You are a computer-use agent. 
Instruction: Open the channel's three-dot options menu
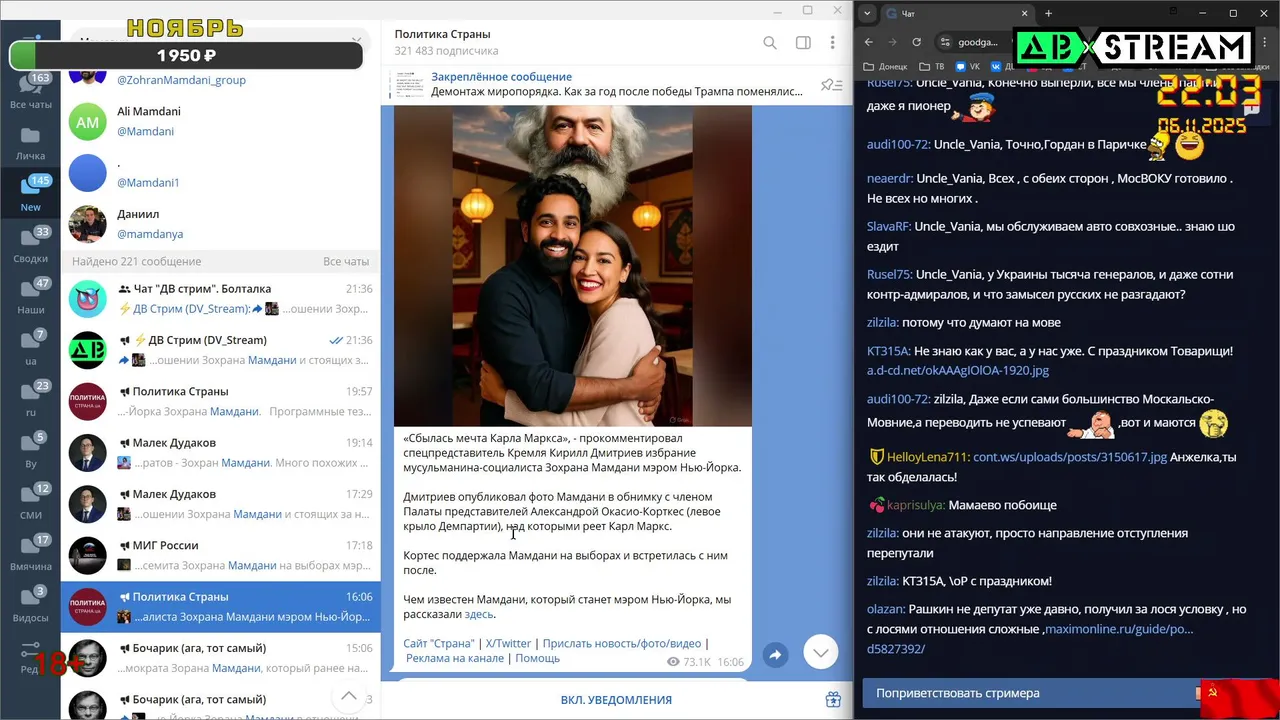coord(832,43)
